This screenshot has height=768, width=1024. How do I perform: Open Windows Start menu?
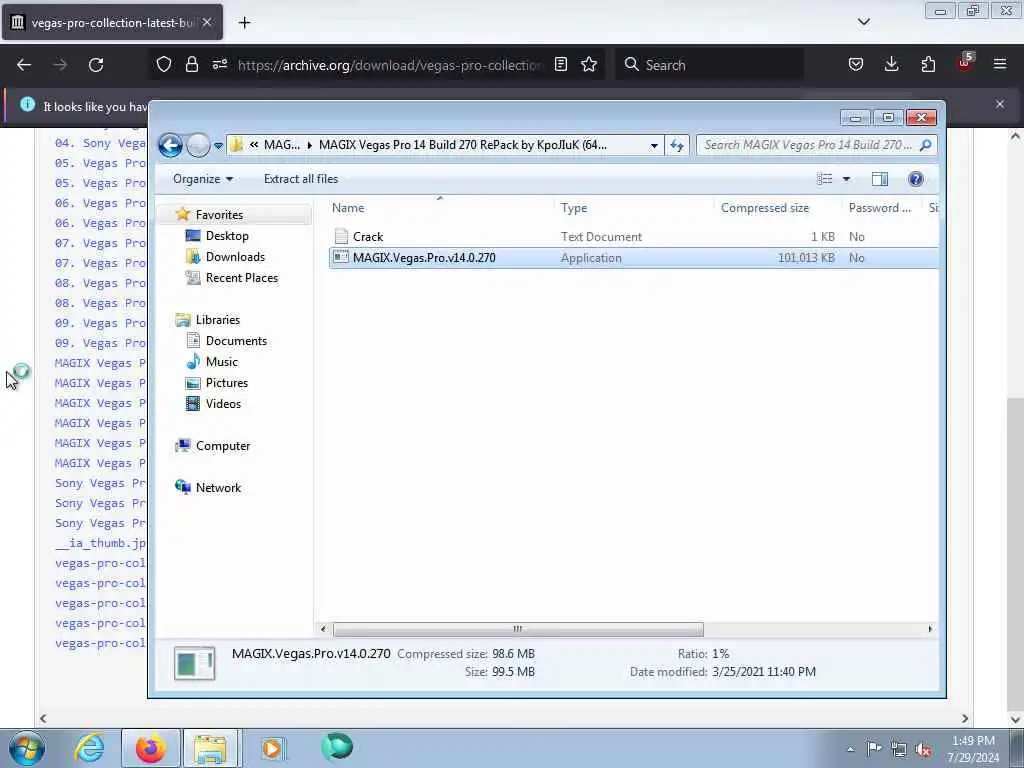tap(27, 748)
